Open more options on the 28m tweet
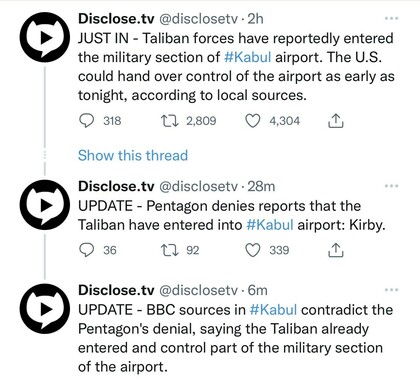 (x=391, y=186)
